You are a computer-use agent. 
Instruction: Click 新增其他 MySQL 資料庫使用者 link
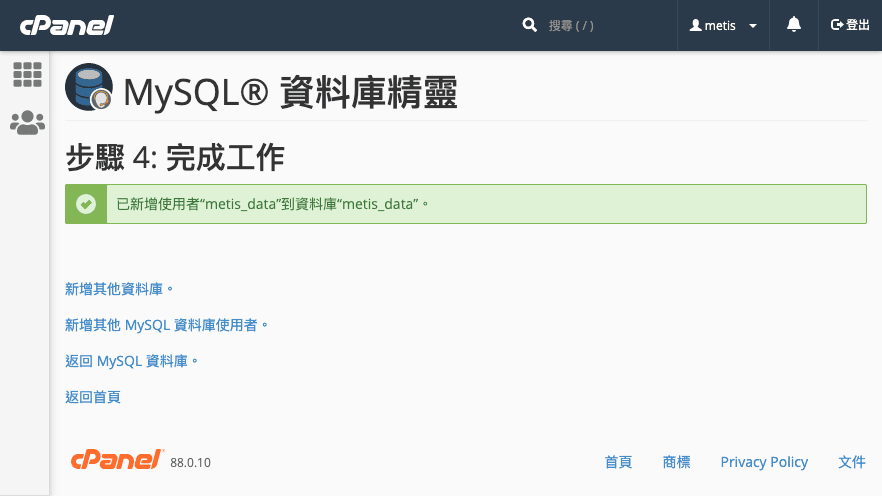[166, 325]
